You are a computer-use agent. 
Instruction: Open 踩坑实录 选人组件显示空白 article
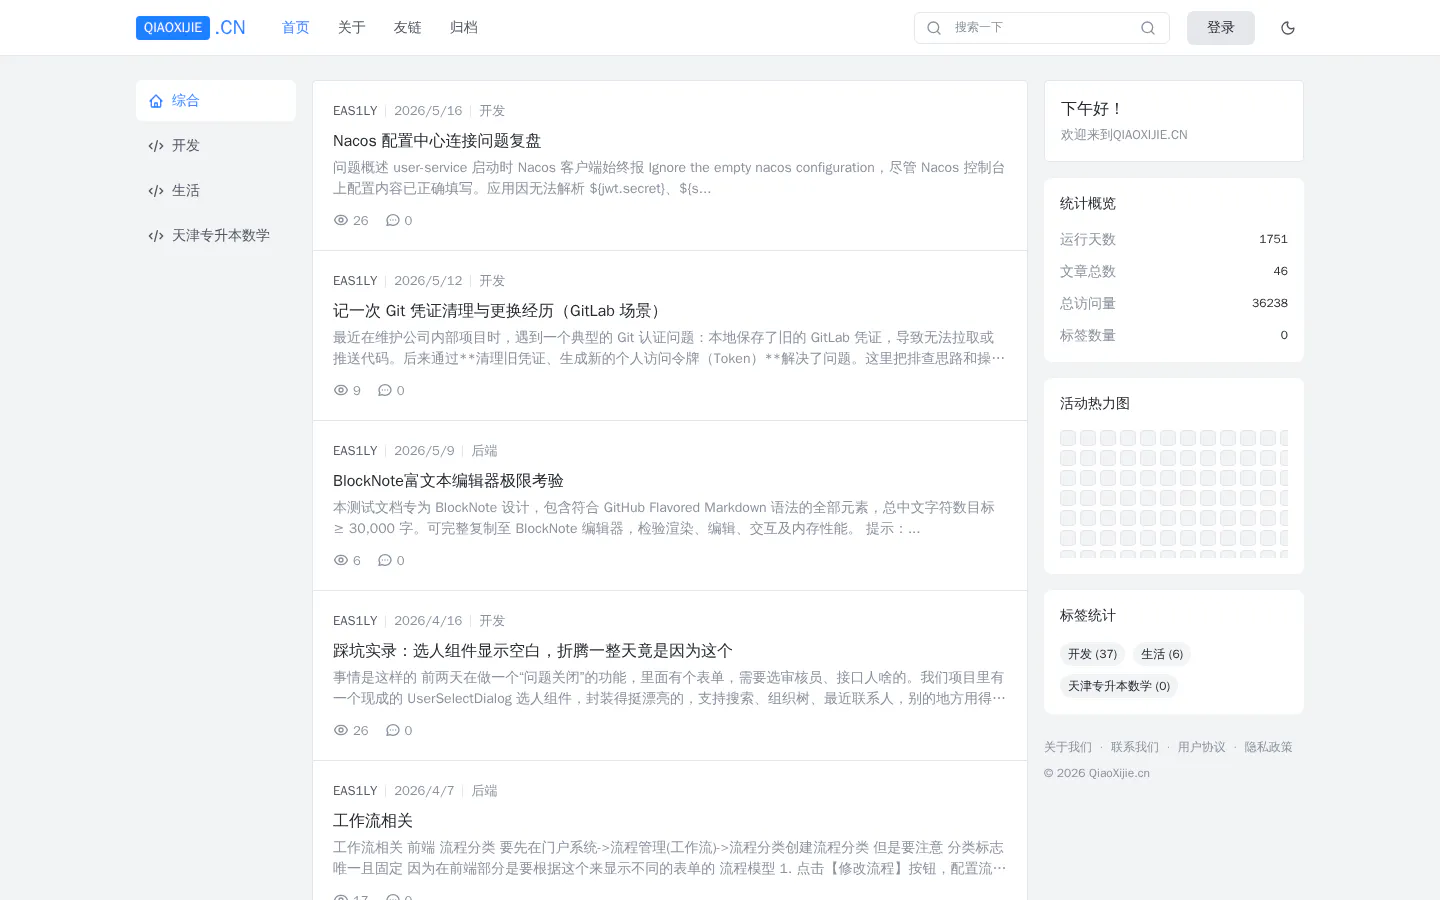(x=533, y=651)
